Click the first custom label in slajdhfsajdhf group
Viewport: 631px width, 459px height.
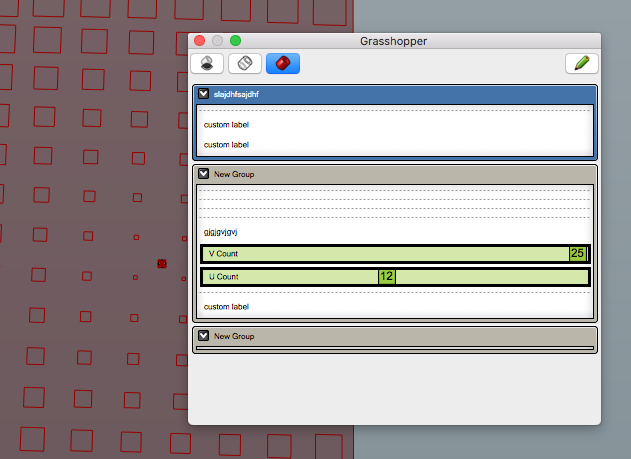point(226,125)
